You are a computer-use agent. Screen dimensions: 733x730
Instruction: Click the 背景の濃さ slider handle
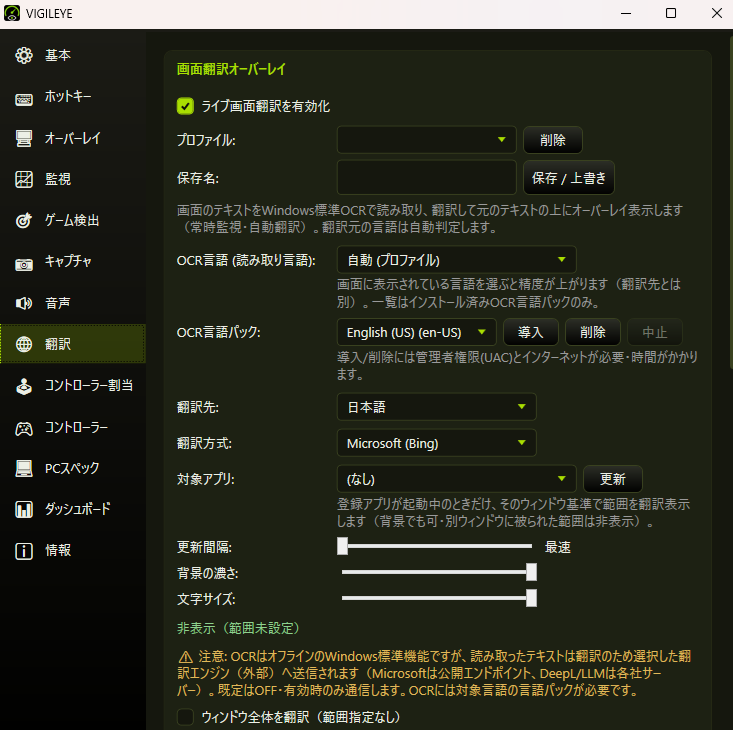(531, 572)
